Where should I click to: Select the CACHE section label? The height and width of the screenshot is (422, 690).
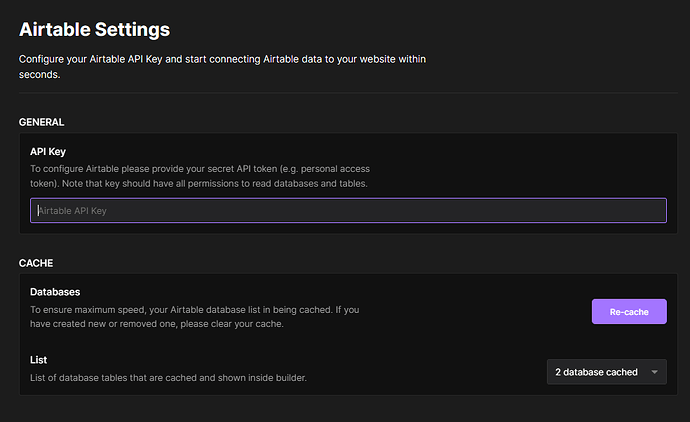[36, 263]
